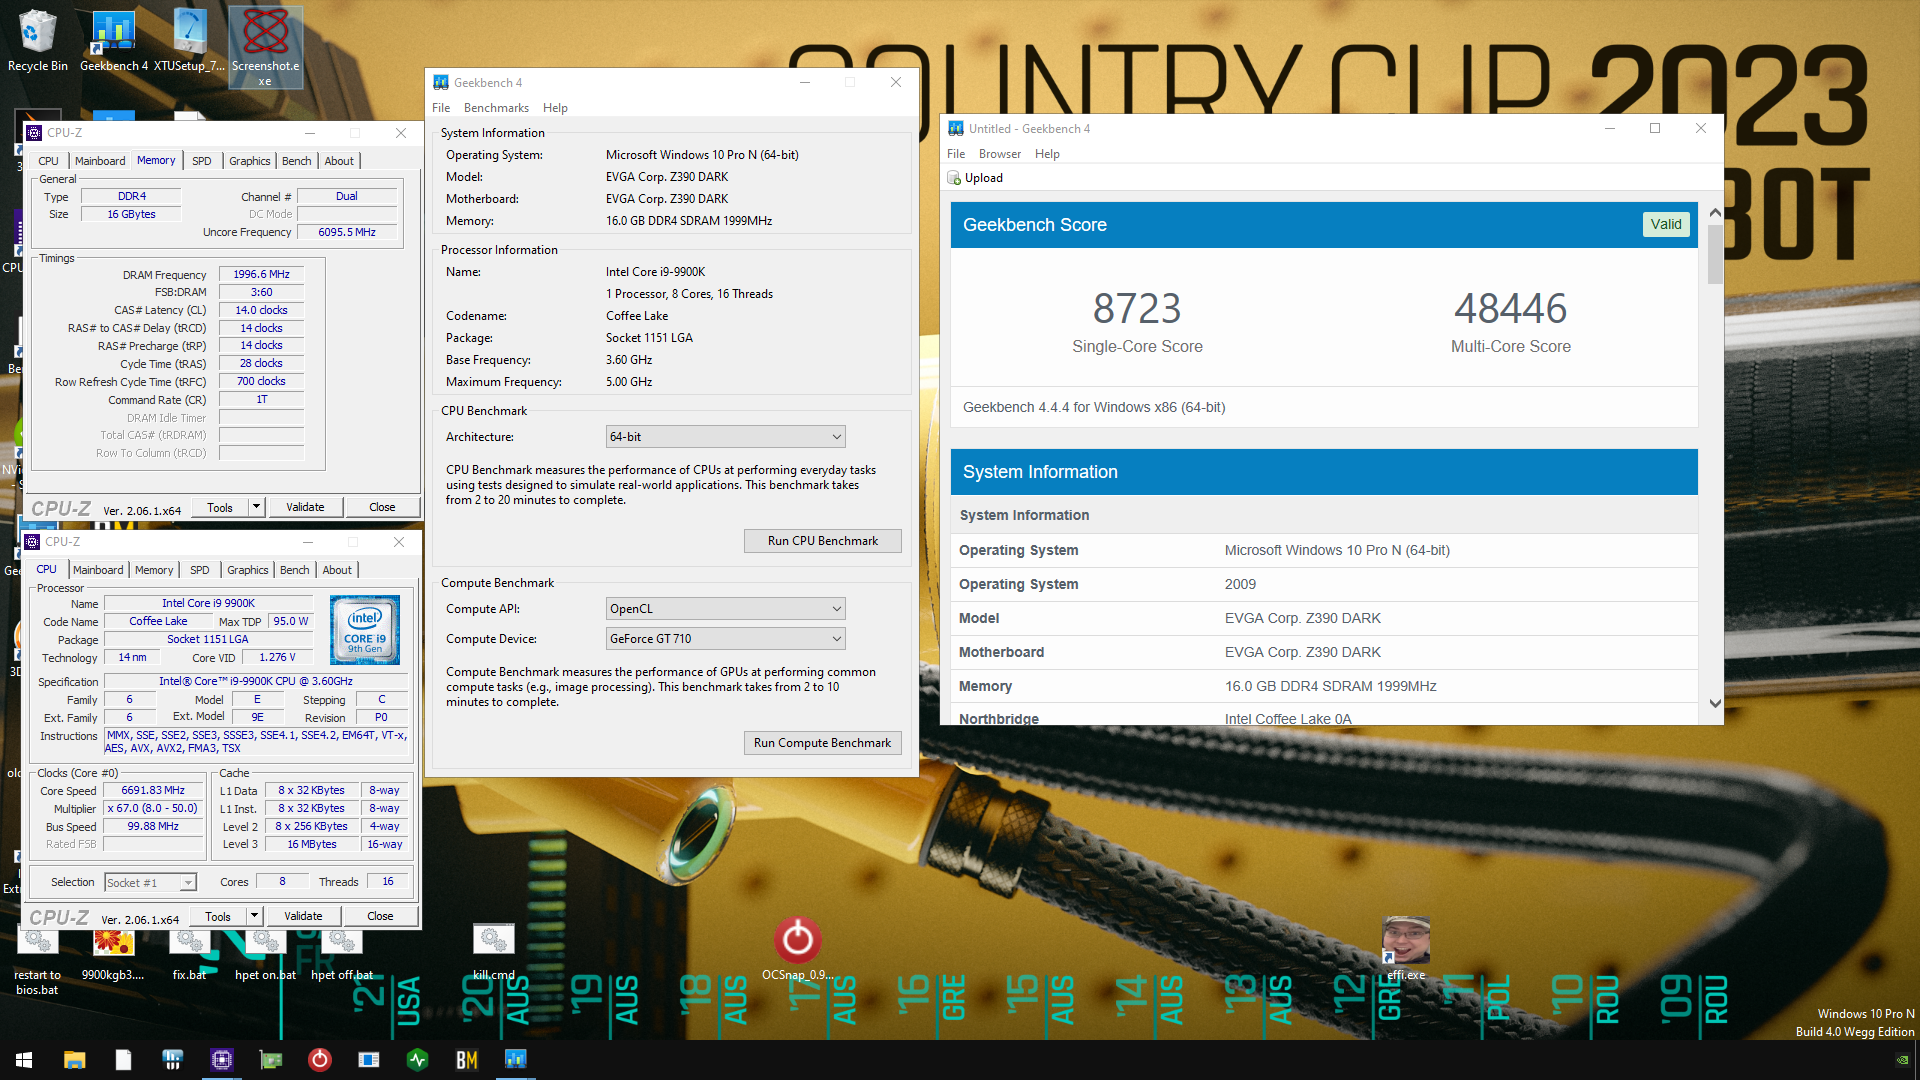Image resolution: width=1920 pixels, height=1080 pixels.
Task: Switch to Memory tab in lower CPU-Z window
Action: [154, 570]
